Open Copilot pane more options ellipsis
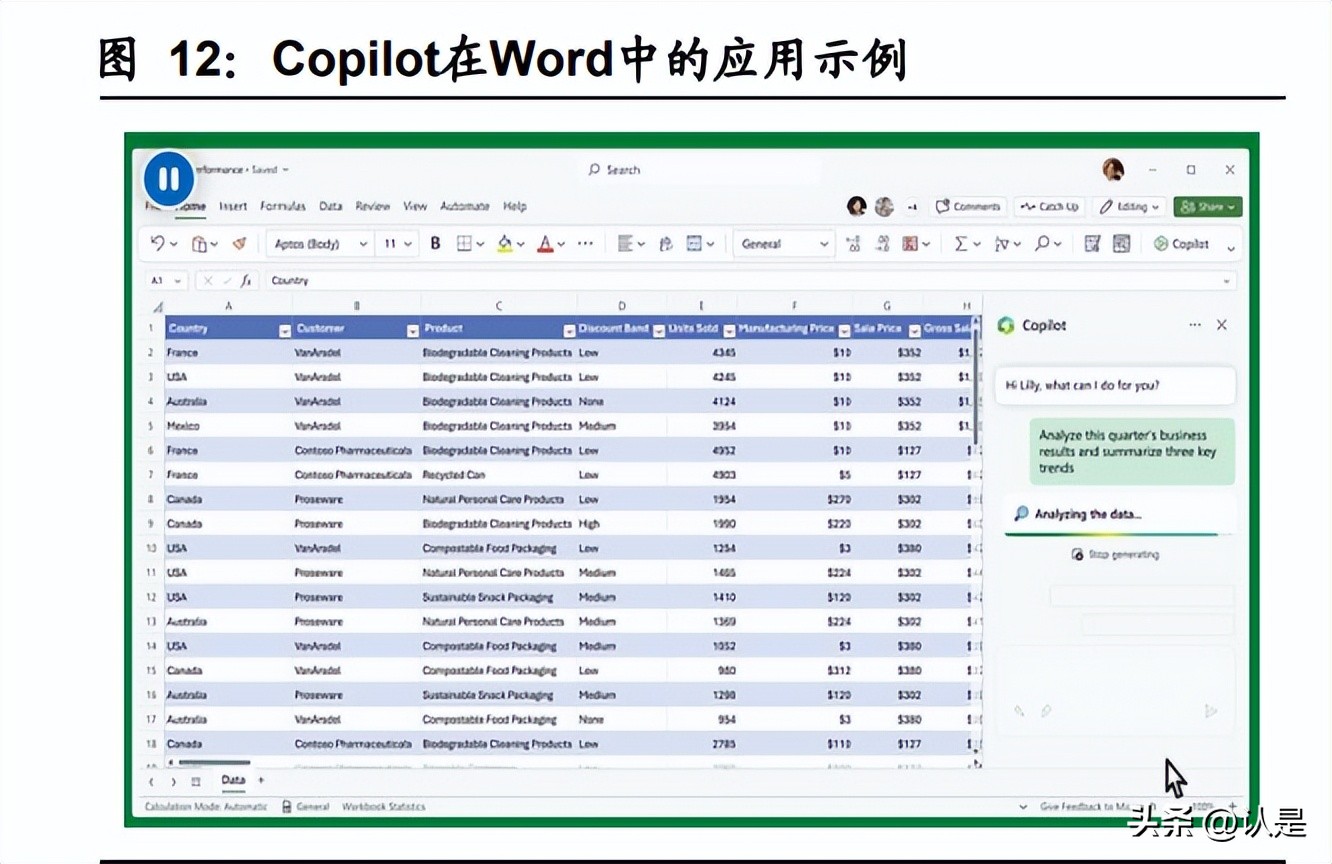Screen dimensions: 1332x864 pos(1195,325)
